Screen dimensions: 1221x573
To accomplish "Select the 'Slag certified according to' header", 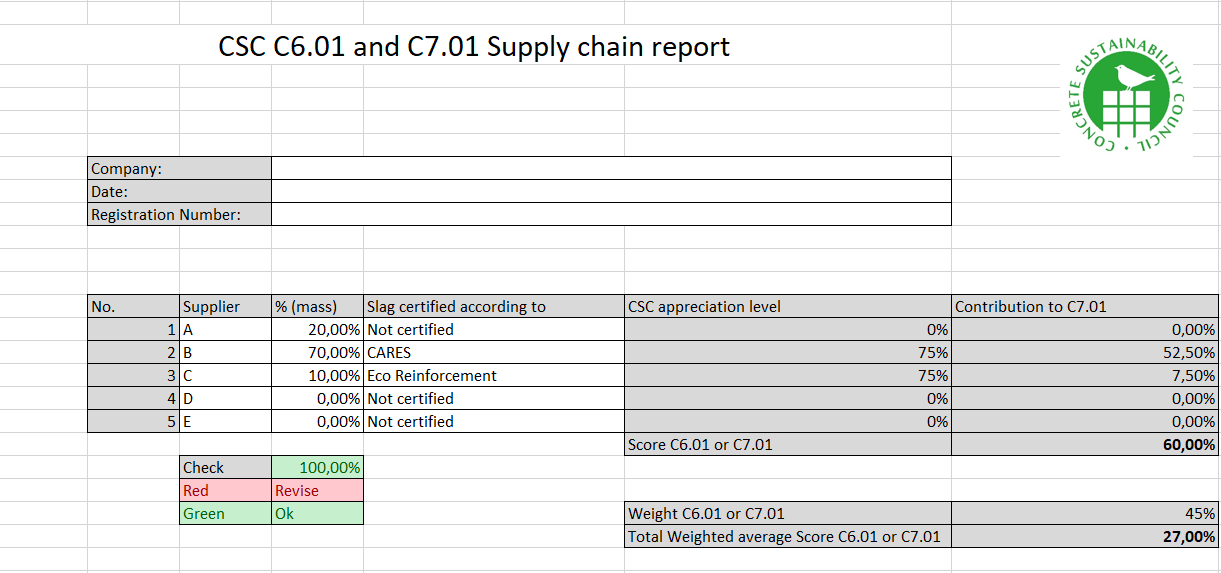I will click(x=493, y=307).
